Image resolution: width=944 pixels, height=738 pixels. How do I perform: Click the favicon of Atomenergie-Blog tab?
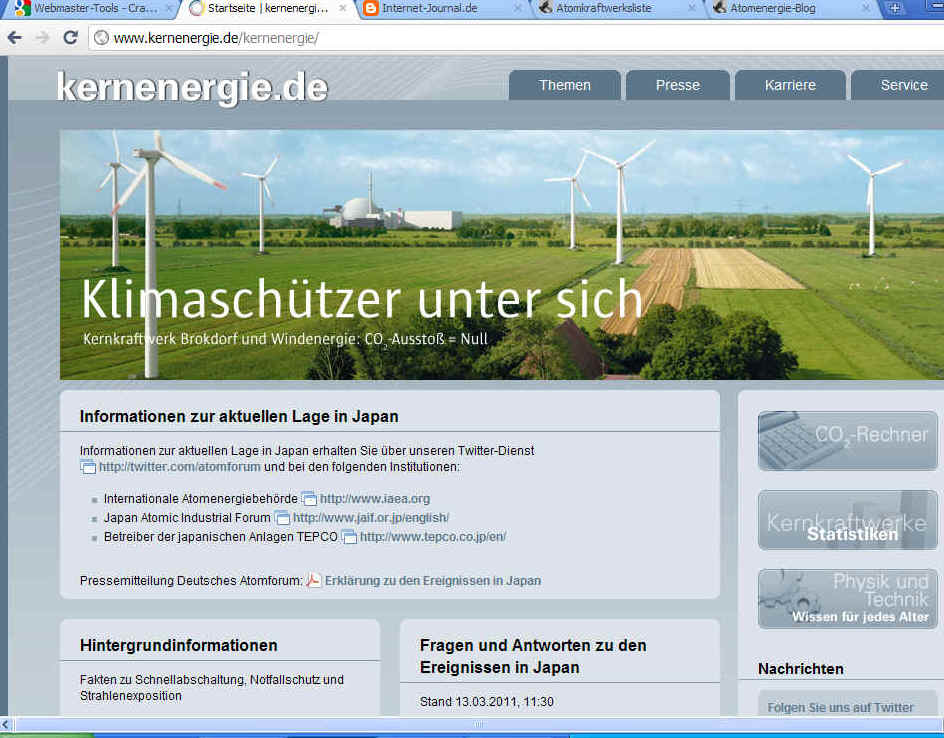point(719,8)
